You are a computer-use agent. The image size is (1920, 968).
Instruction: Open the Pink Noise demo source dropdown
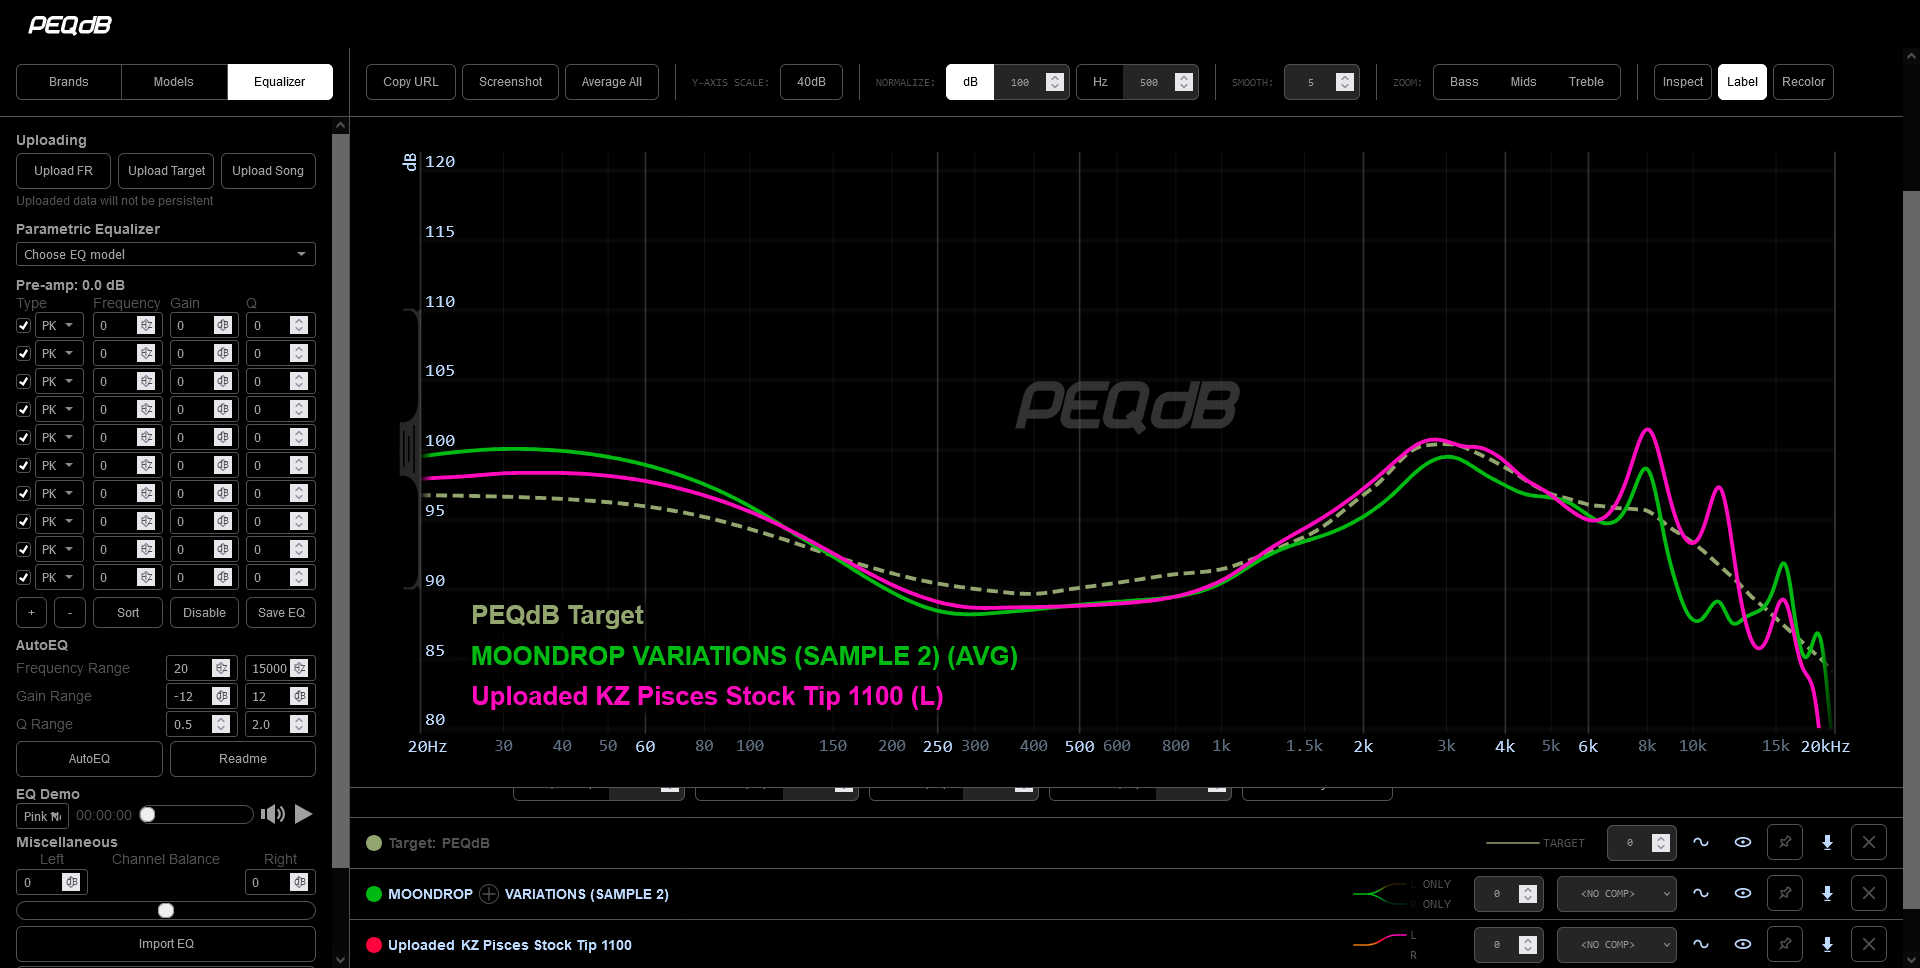(x=42, y=816)
